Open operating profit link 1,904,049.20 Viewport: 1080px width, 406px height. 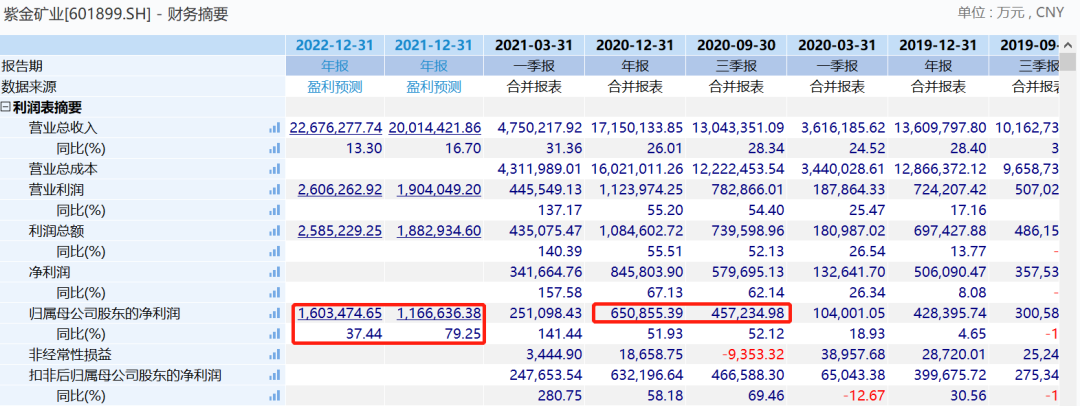pos(439,190)
